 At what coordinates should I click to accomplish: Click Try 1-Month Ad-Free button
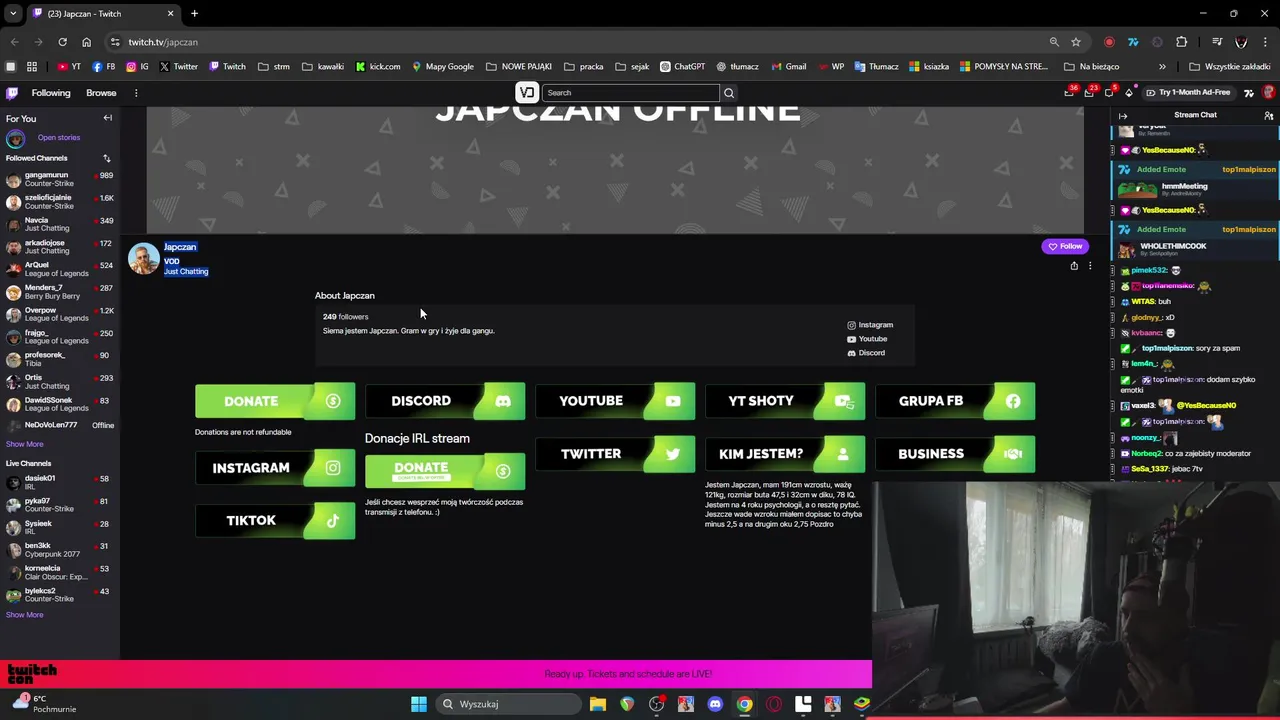tap(1188, 93)
